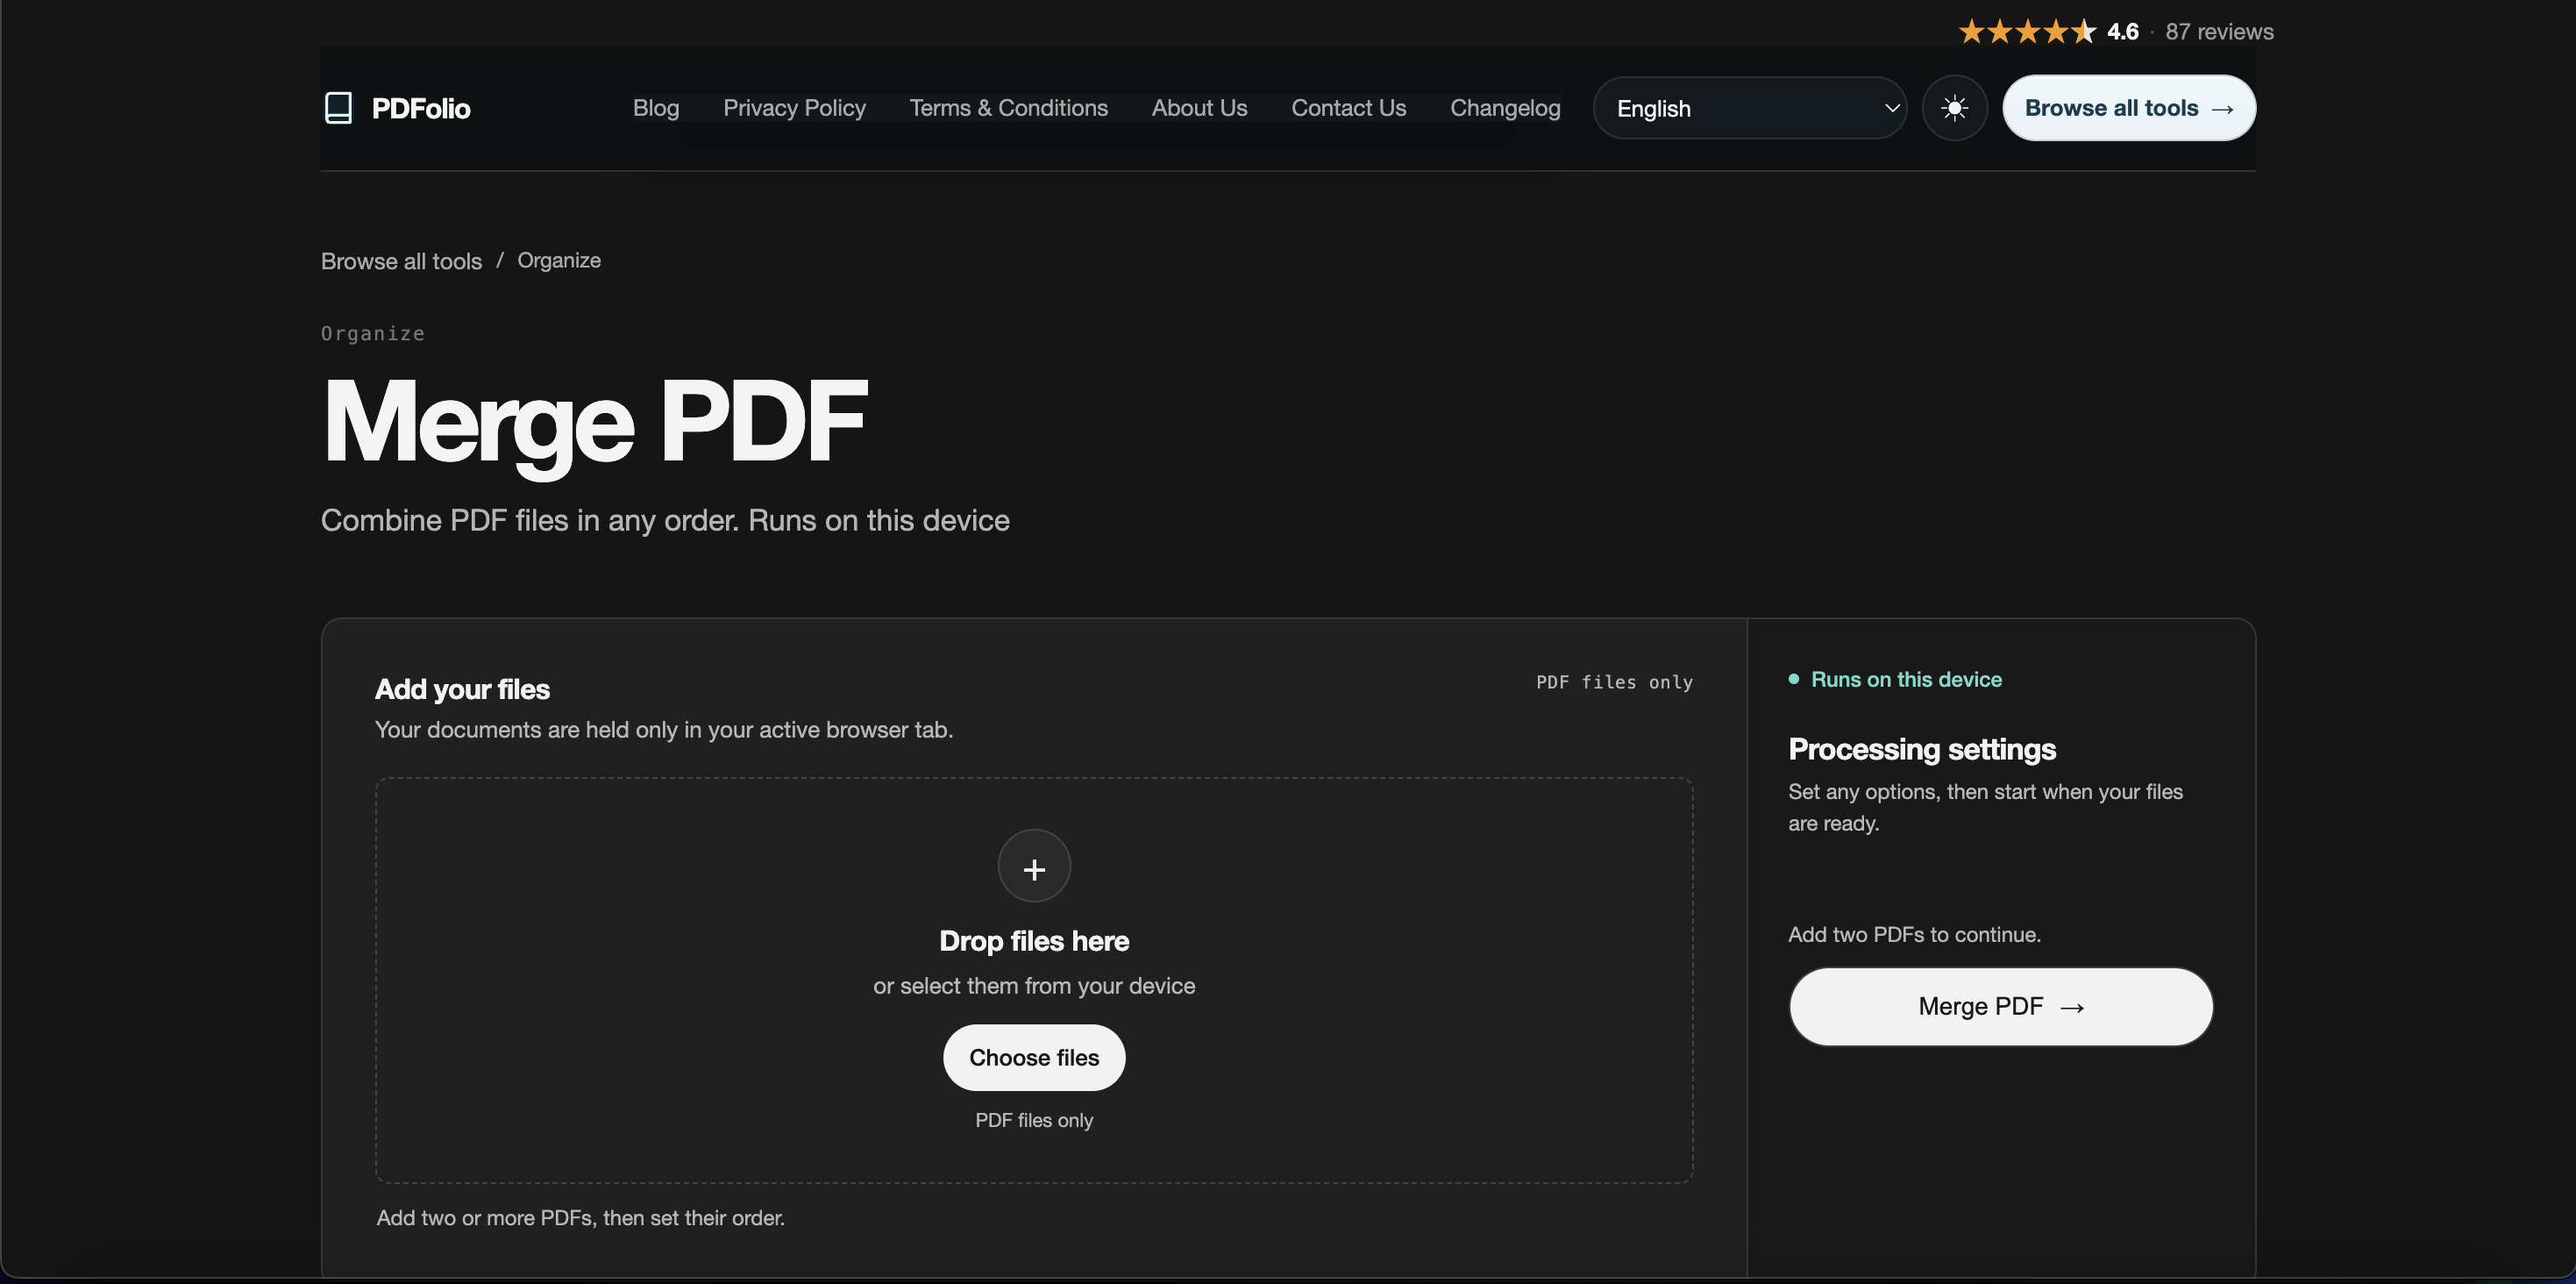Image resolution: width=2576 pixels, height=1284 pixels.
Task: Open the Privacy Policy page
Action: point(794,108)
